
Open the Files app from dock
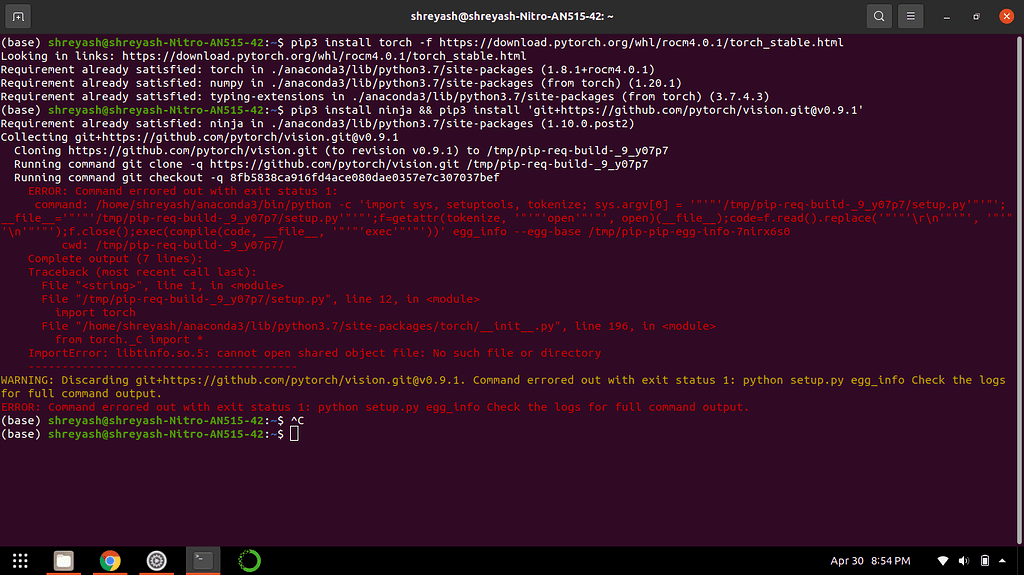63,560
